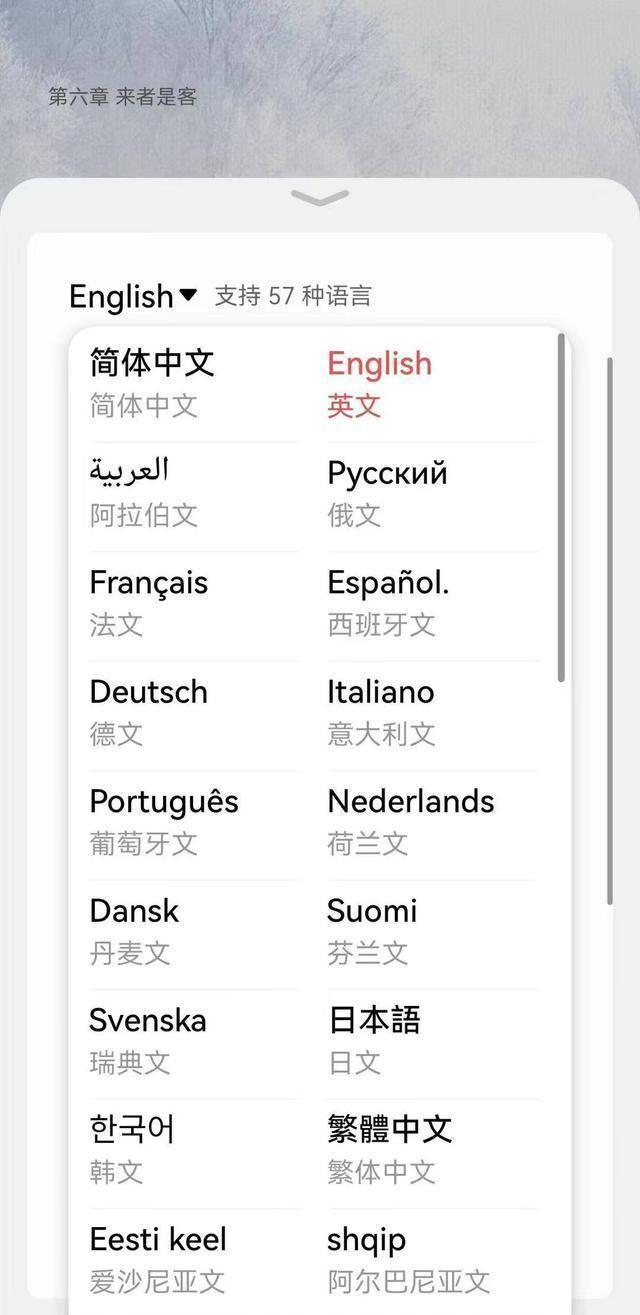Choose 日本語 language option
Screen dimensions: 640x1315
(x=374, y=1040)
